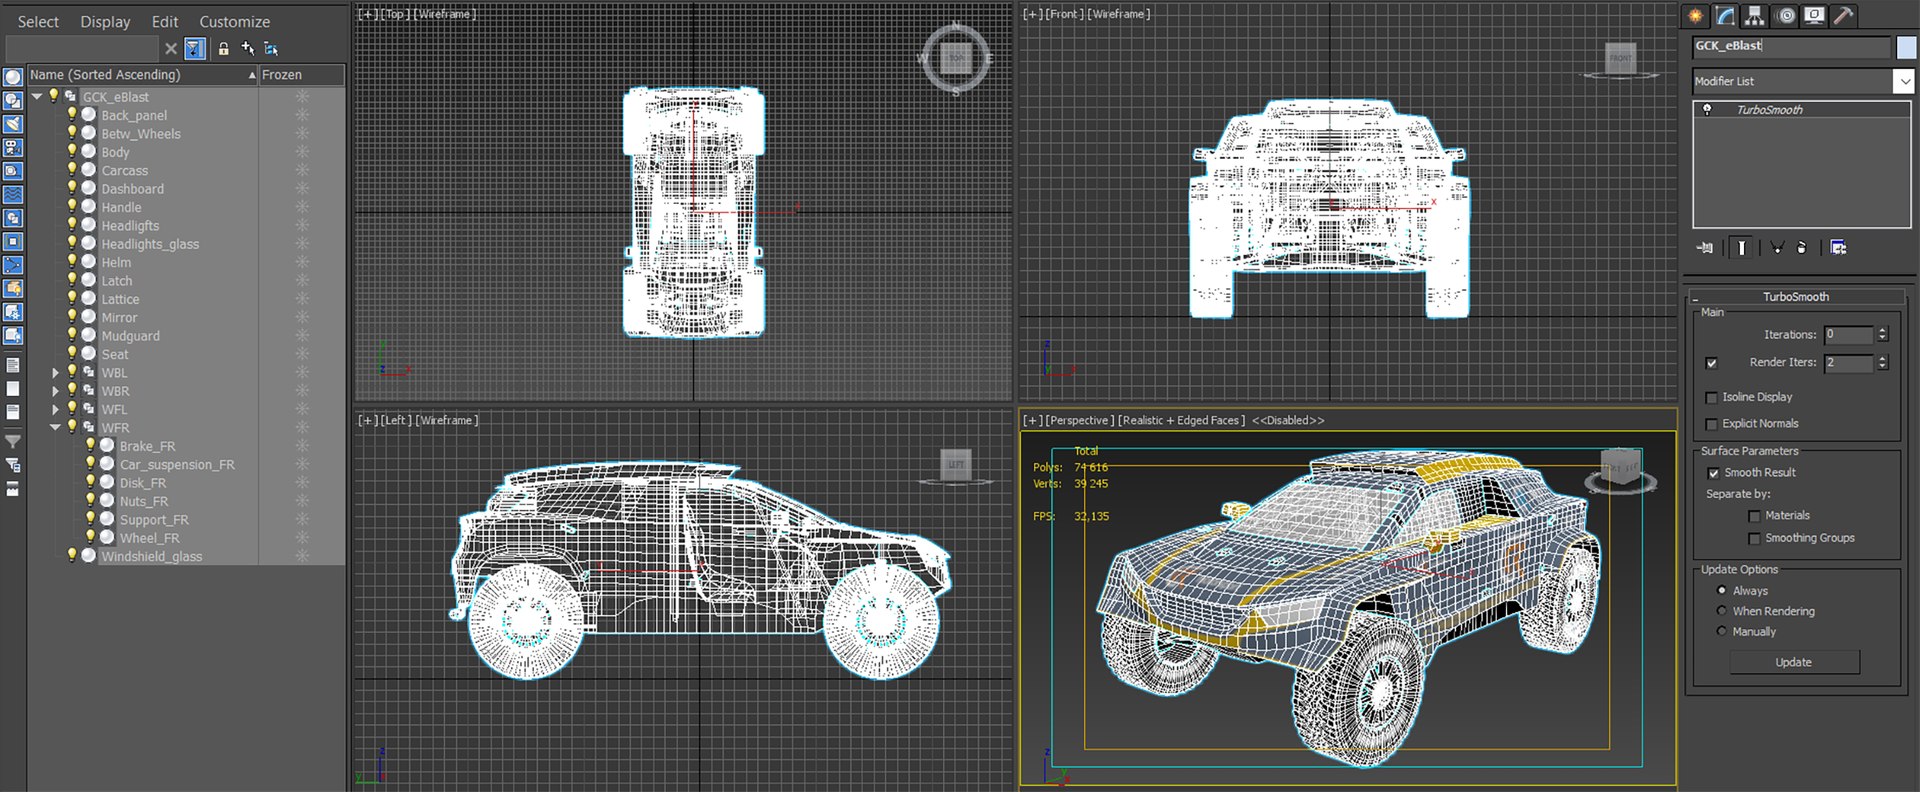Toggle Display Groups filter icon in explorer
The width and height of the screenshot is (1920, 792).
[13, 218]
